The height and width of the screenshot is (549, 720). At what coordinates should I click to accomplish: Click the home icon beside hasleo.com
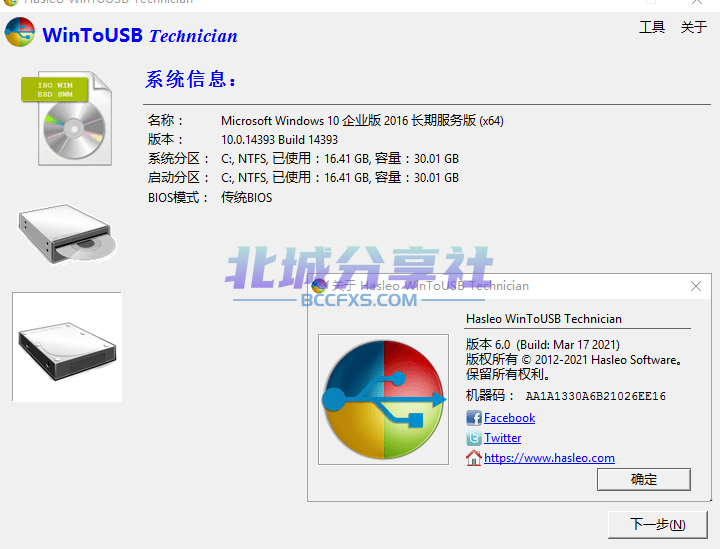click(473, 458)
